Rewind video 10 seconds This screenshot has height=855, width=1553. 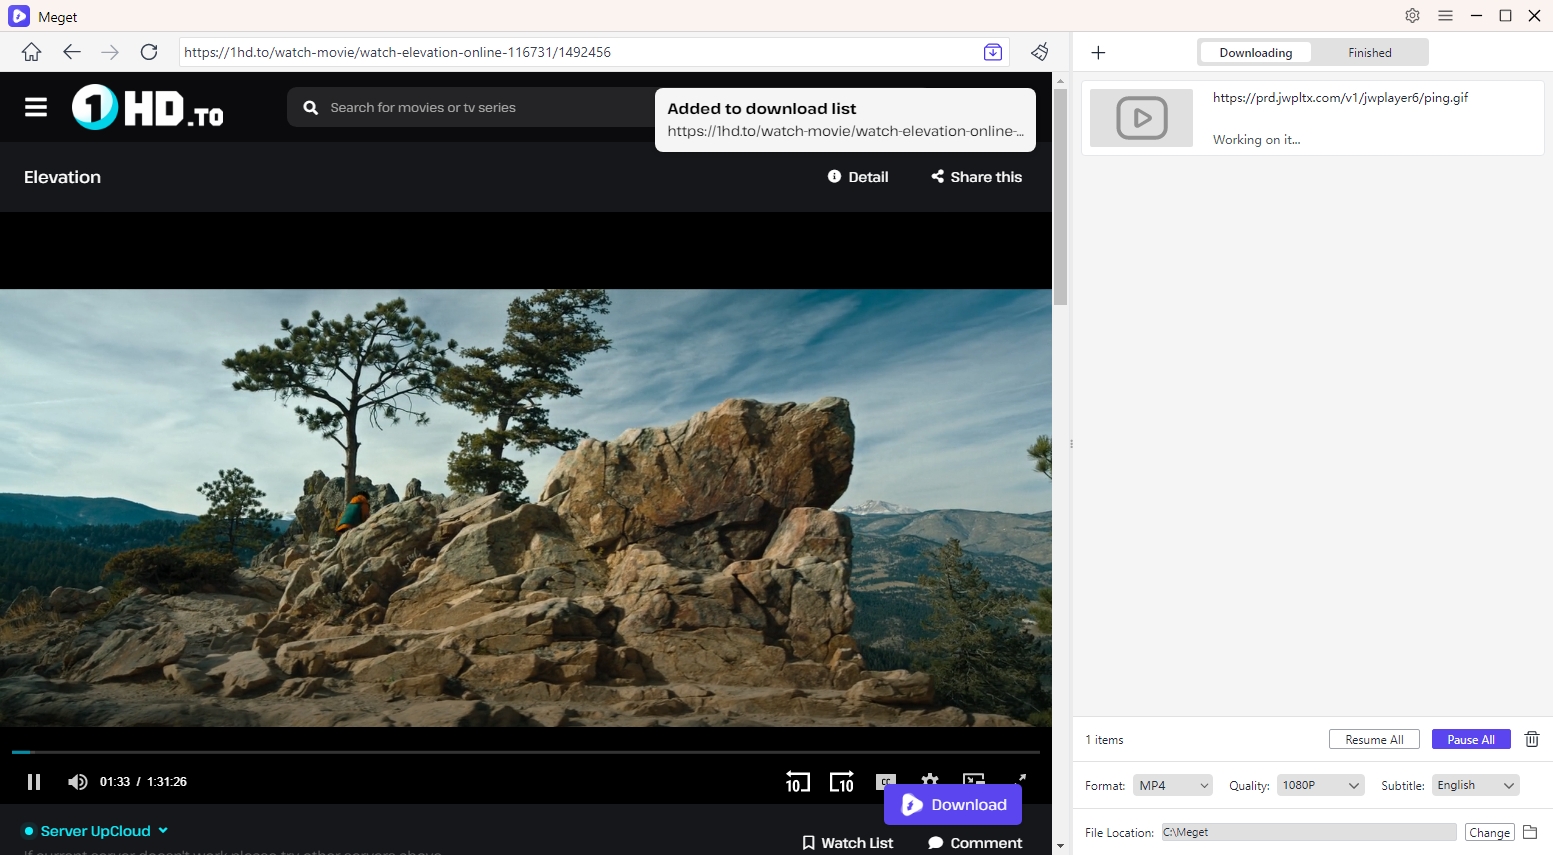click(797, 781)
